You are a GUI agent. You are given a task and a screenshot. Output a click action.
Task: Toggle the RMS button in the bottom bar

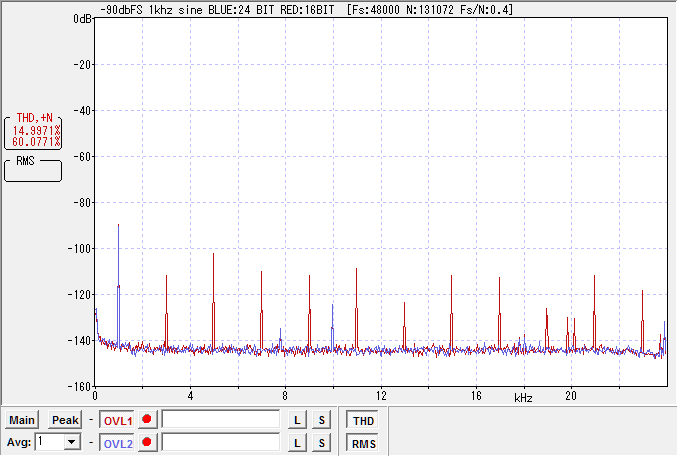pyautogui.click(x=363, y=444)
